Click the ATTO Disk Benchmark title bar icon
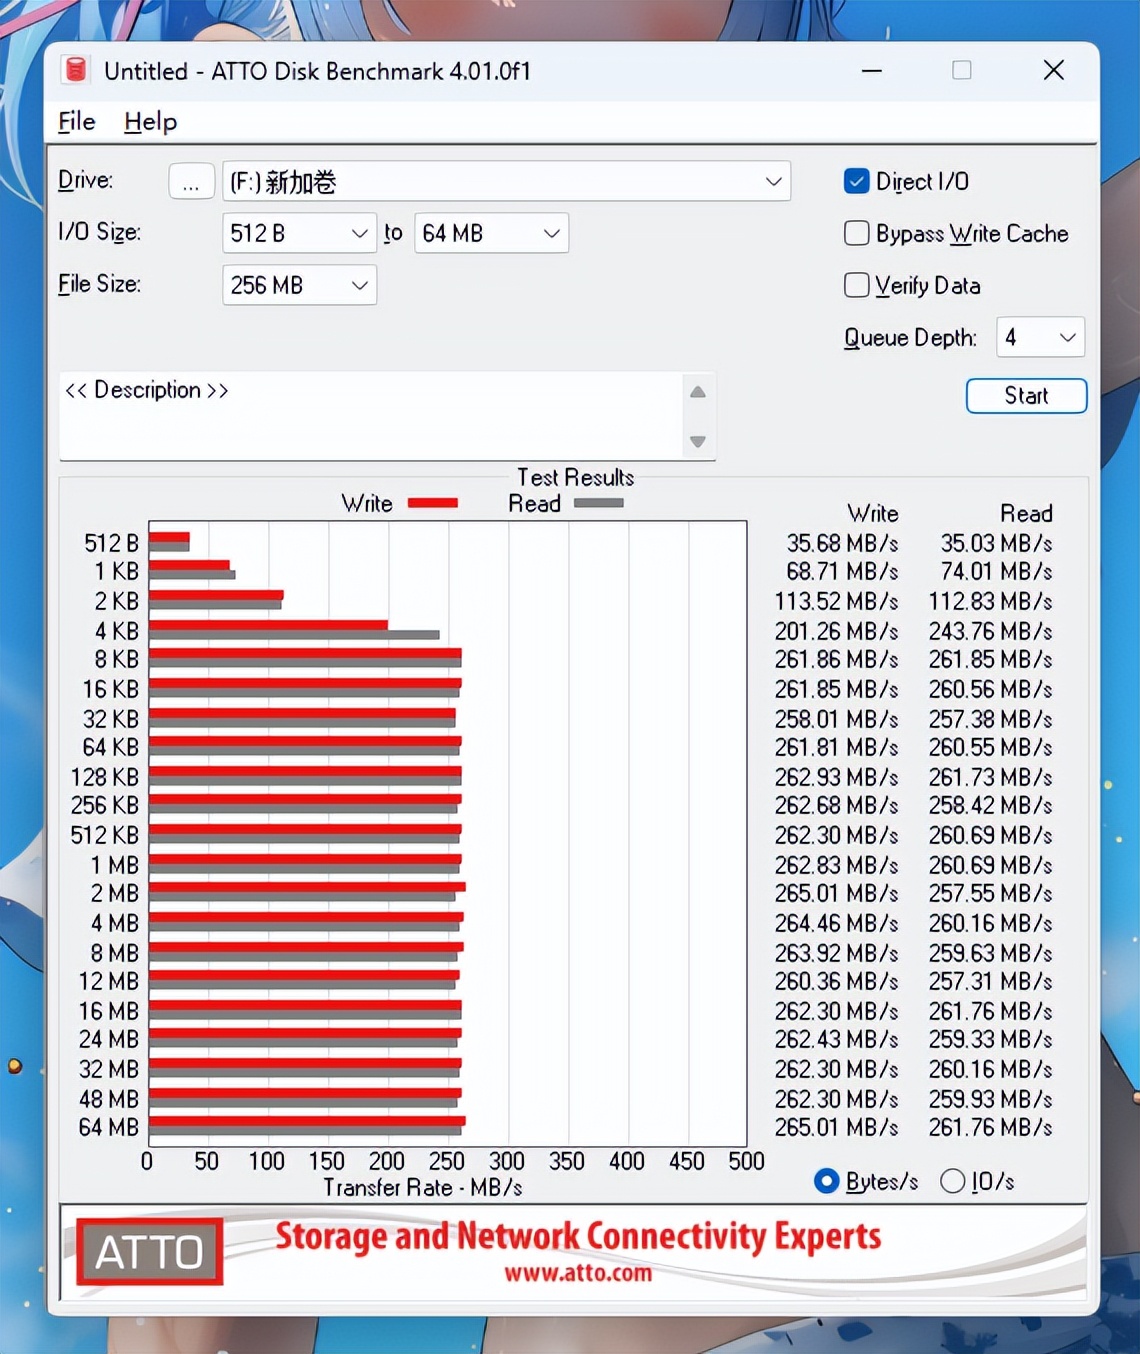 [x=76, y=70]
